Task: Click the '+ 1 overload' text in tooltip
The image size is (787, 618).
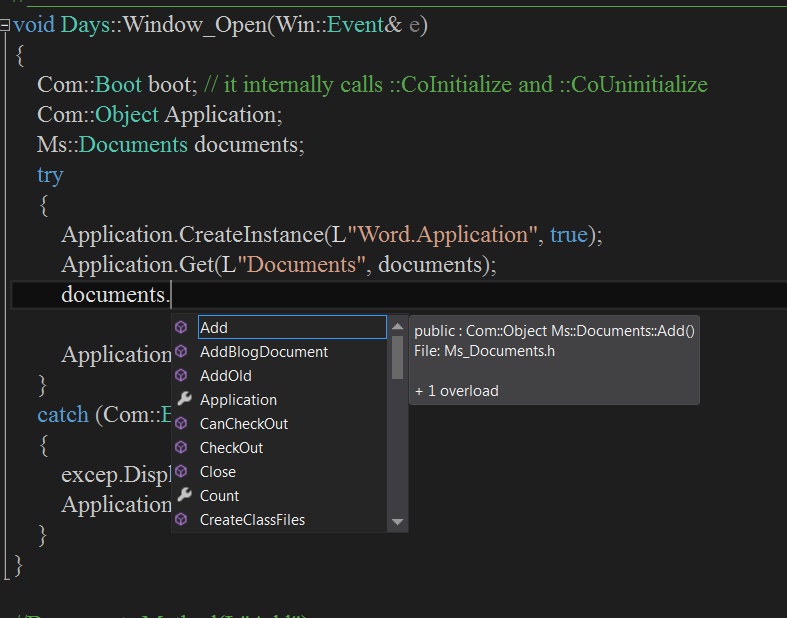Action: pyautogui.click(x=457, y=391)
